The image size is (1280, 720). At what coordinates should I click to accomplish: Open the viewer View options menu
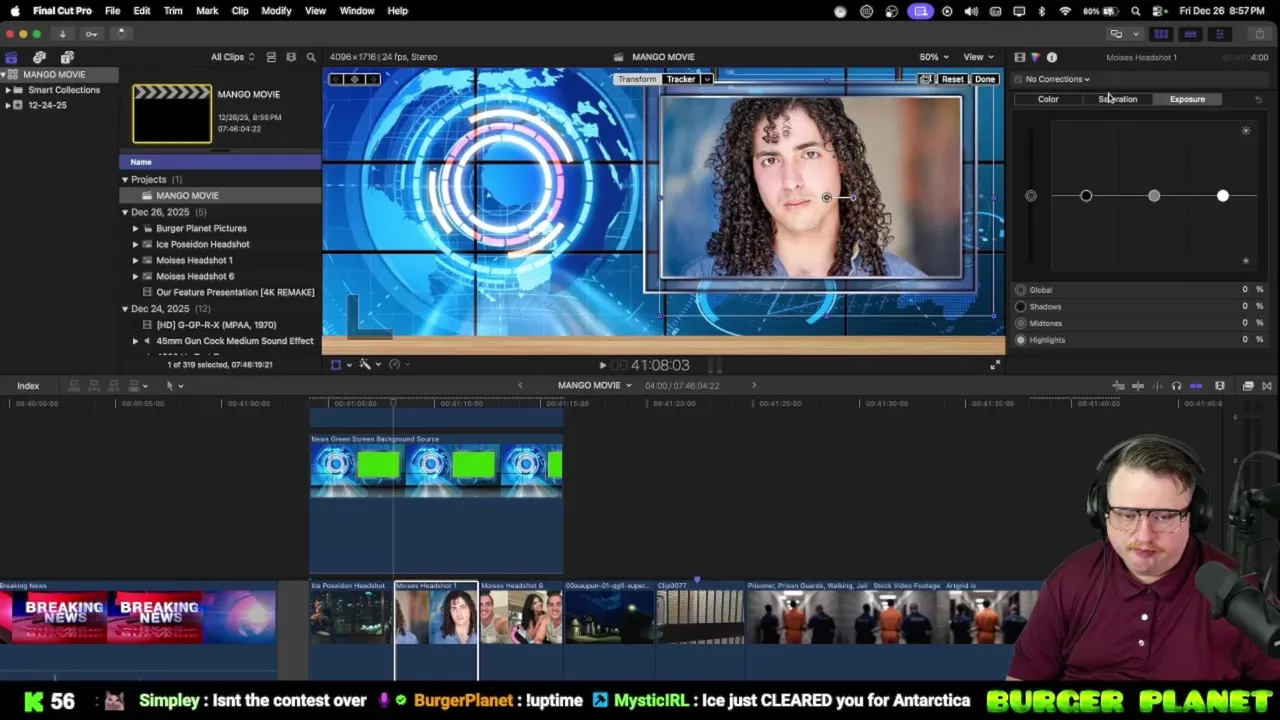coord(977,57)
